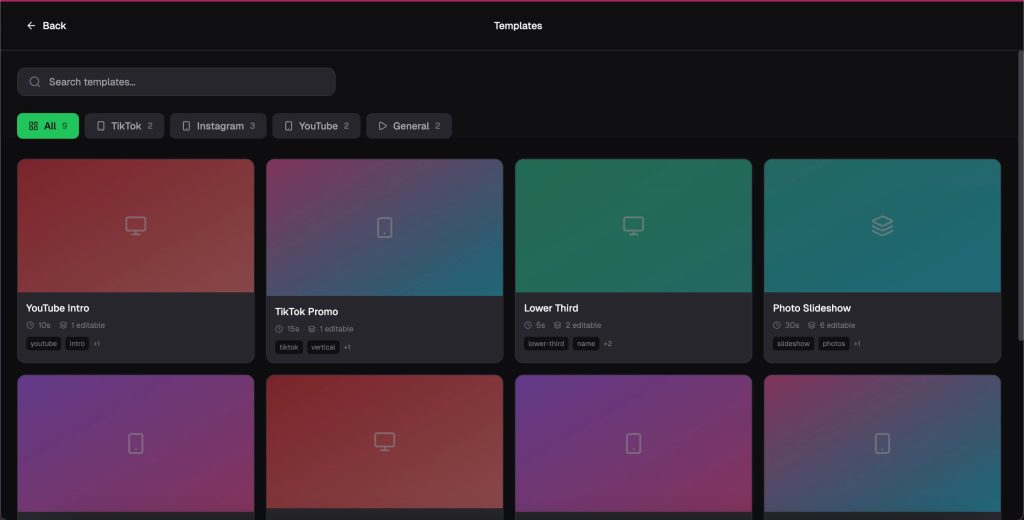The height and width of the screenshot is (520, 1024).
Task: Click the magnifier icon in search box
Action: pyautogui.click(x=35, y=82)
